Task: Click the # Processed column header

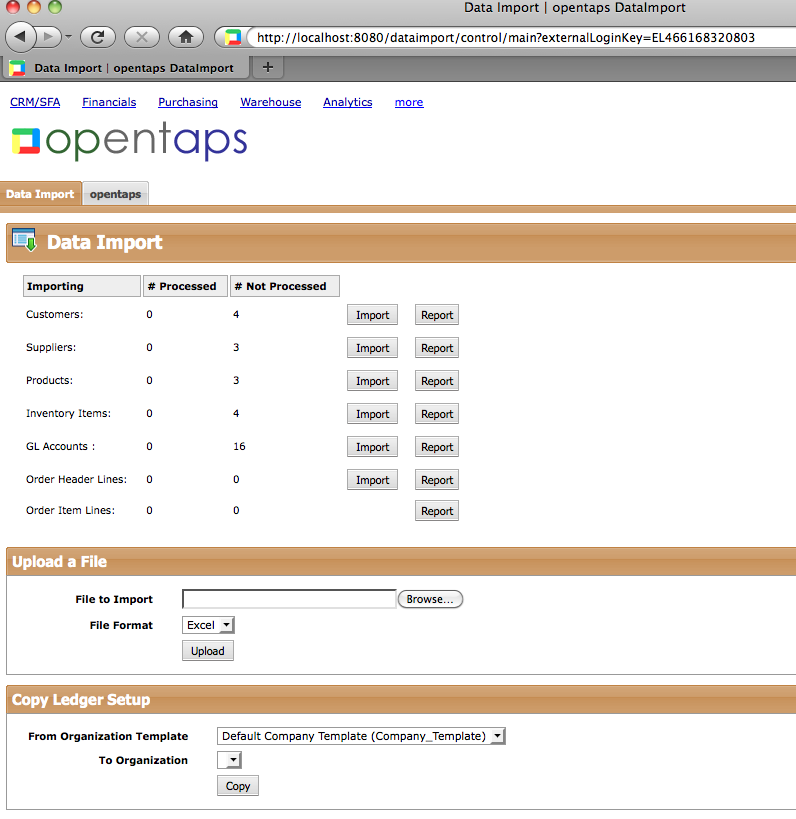Action: 185,286
